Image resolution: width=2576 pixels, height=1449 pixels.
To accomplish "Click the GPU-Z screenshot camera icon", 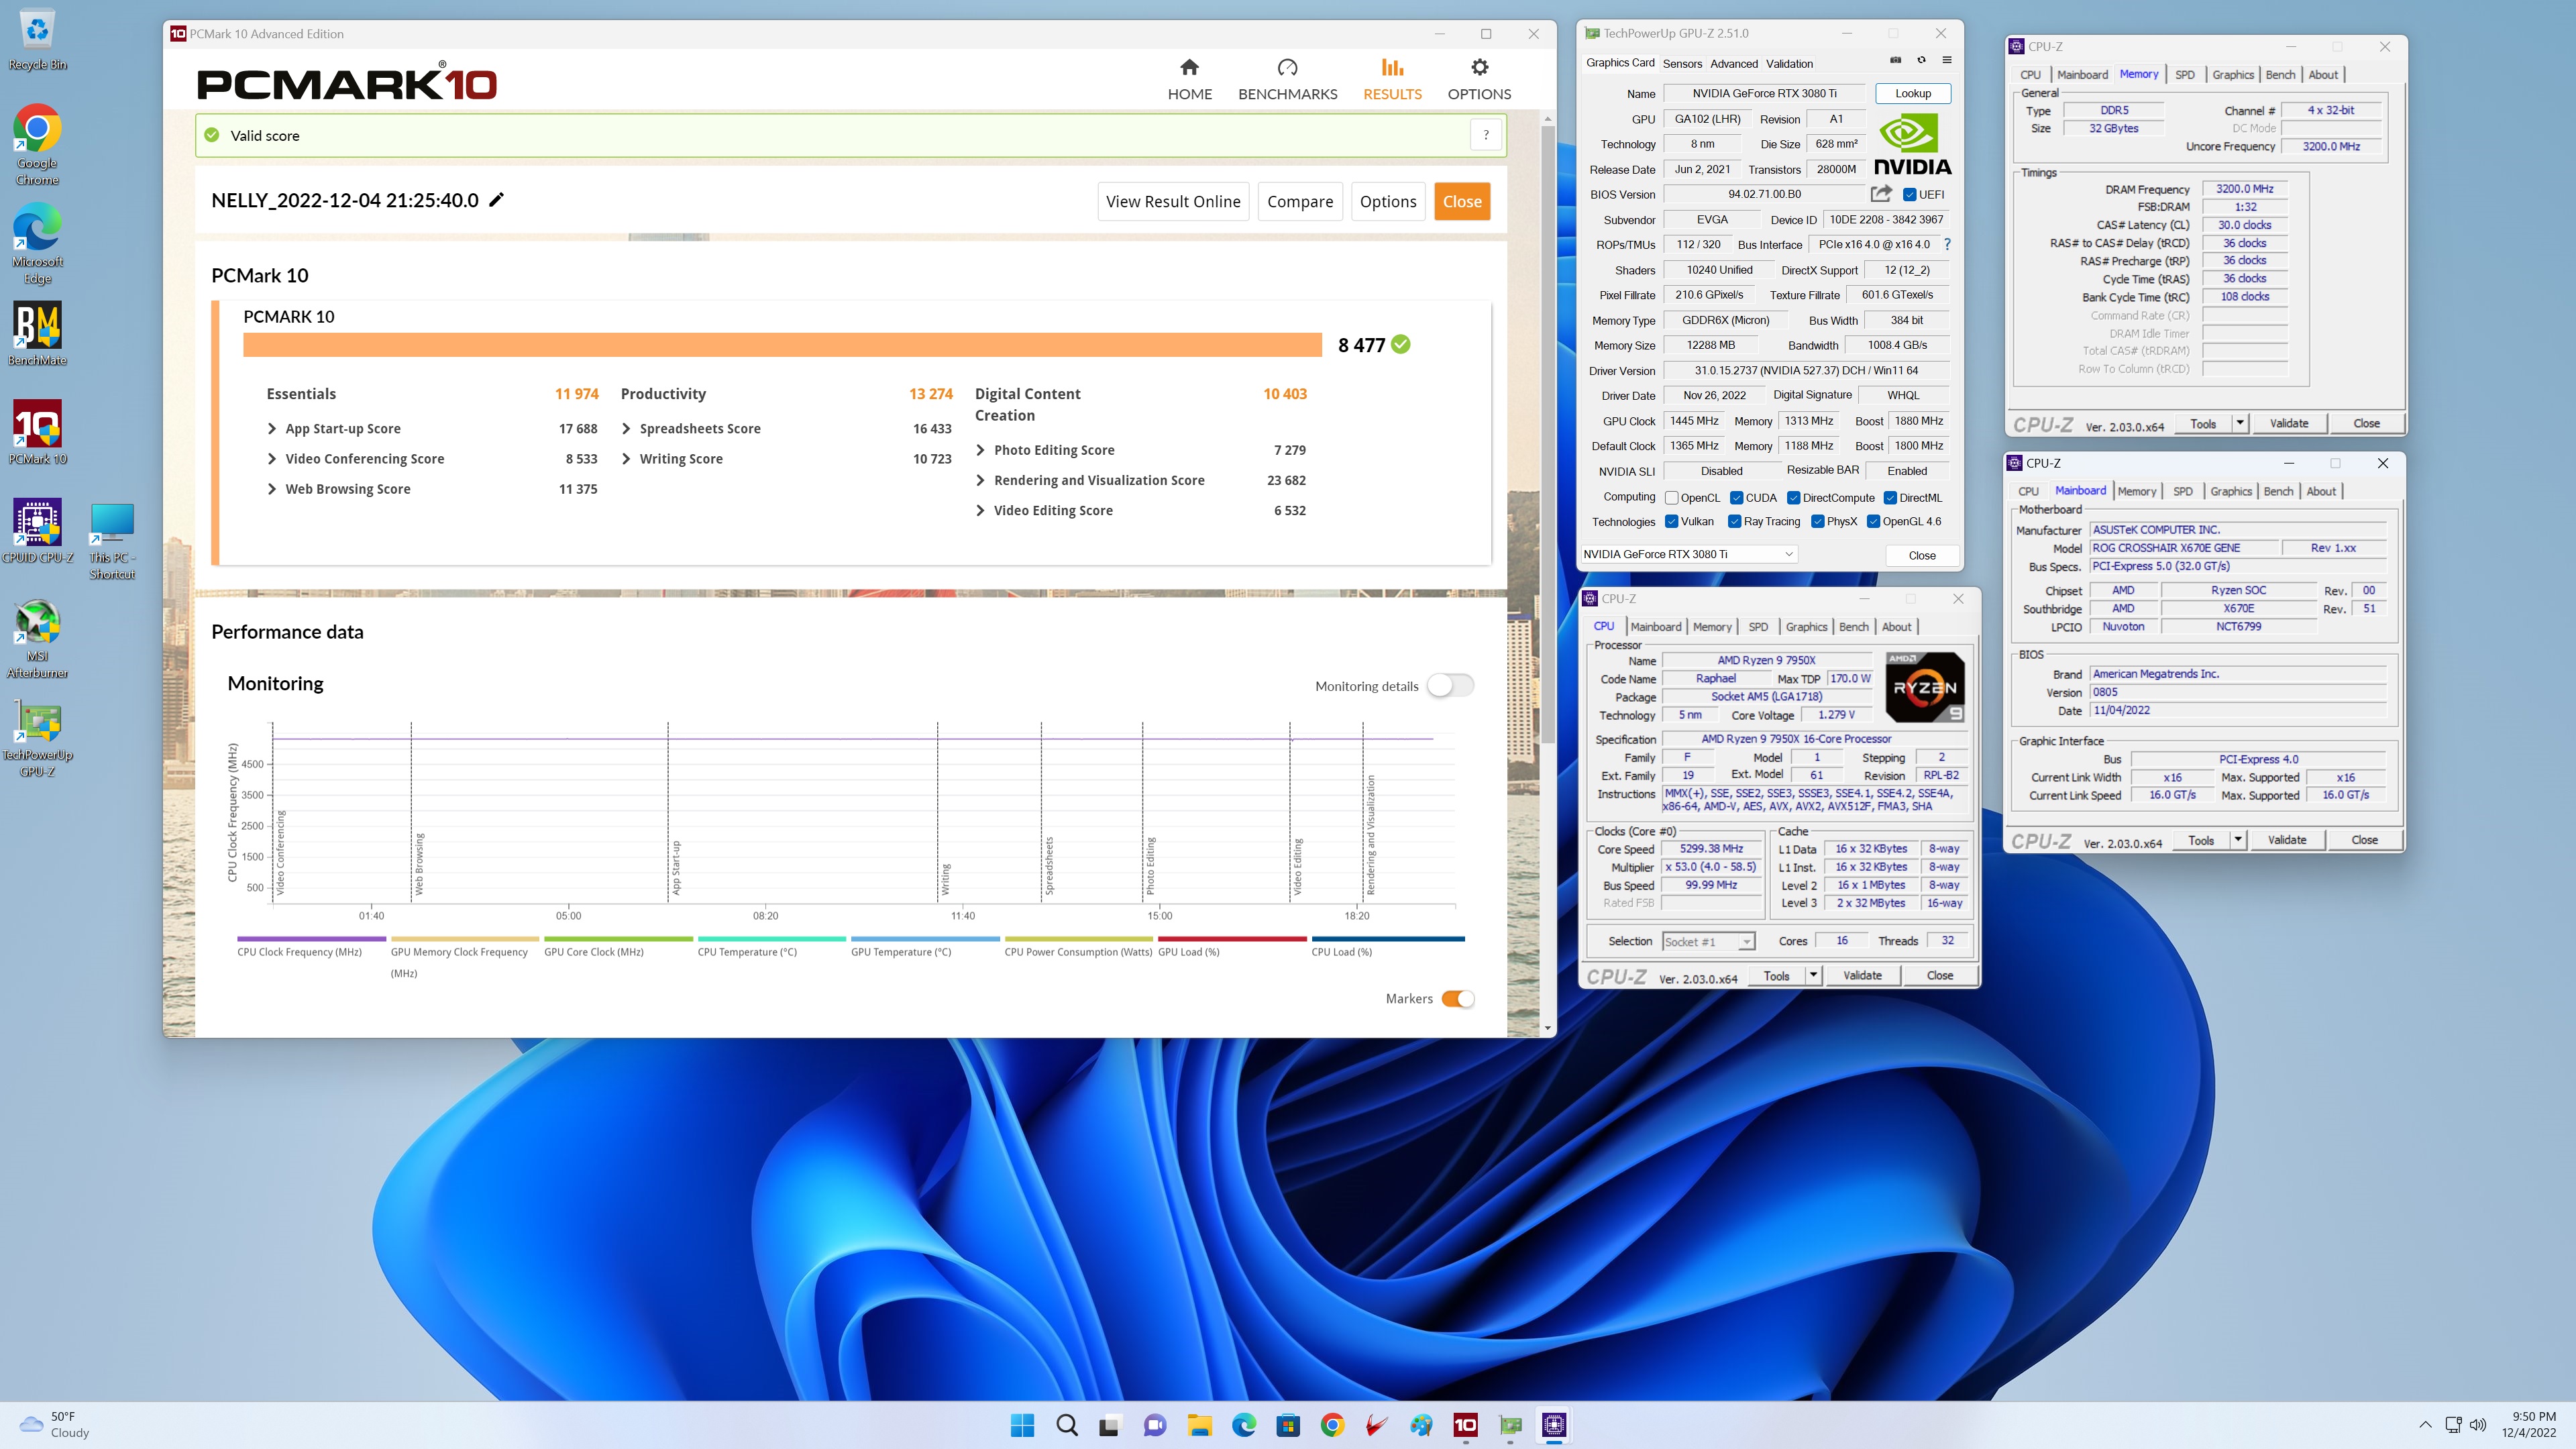I will (1895, 60).
